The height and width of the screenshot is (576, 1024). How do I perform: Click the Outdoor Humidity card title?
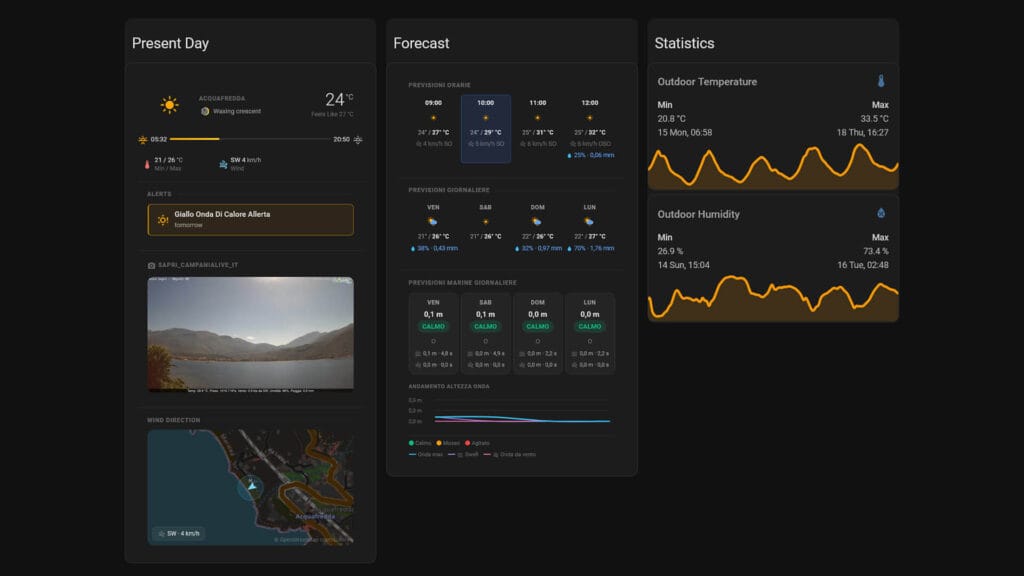click(699, 214)
